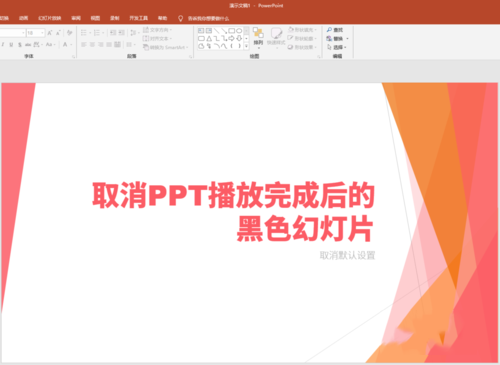500x365 pixels.
Task: Switch to the 审阅 (Review) tab
Action: tap(76, 18)
